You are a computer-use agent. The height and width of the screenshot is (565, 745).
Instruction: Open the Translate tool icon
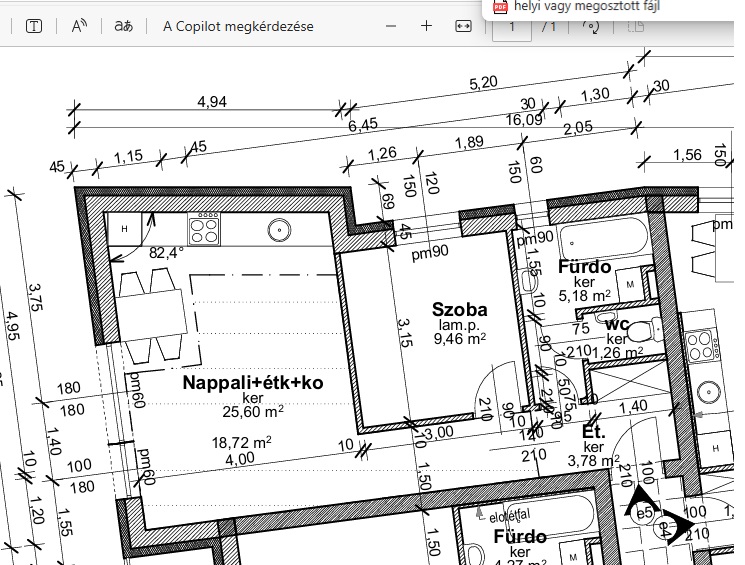point(123,26)
